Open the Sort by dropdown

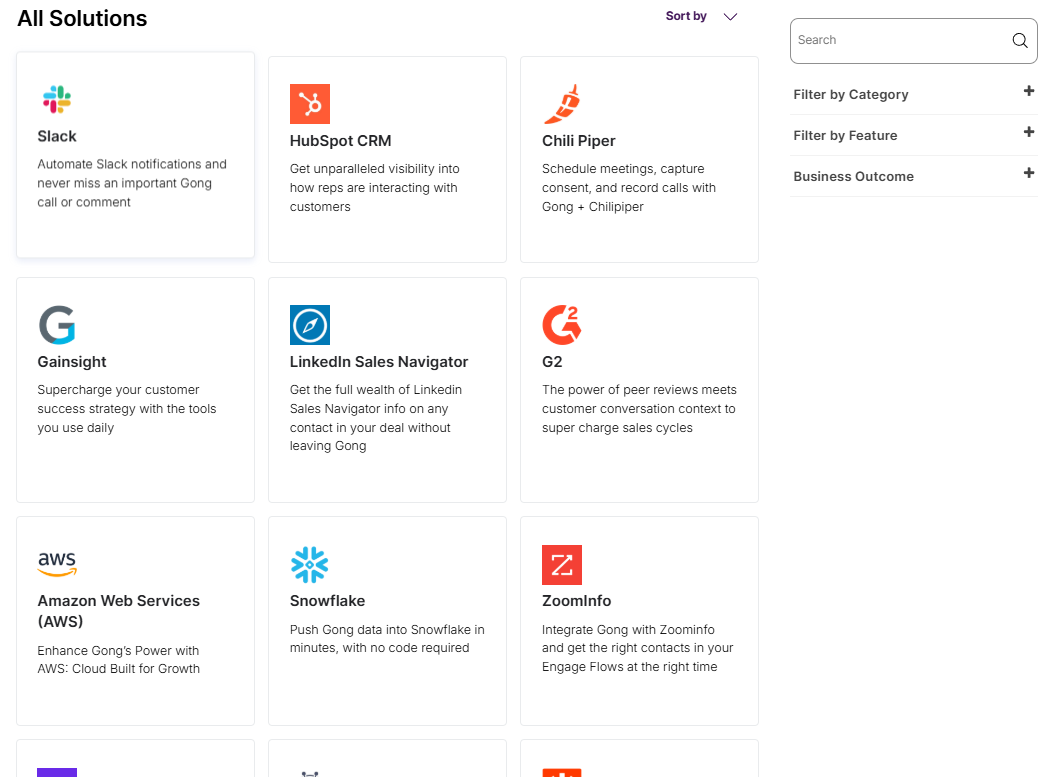(x=701, y=16)
